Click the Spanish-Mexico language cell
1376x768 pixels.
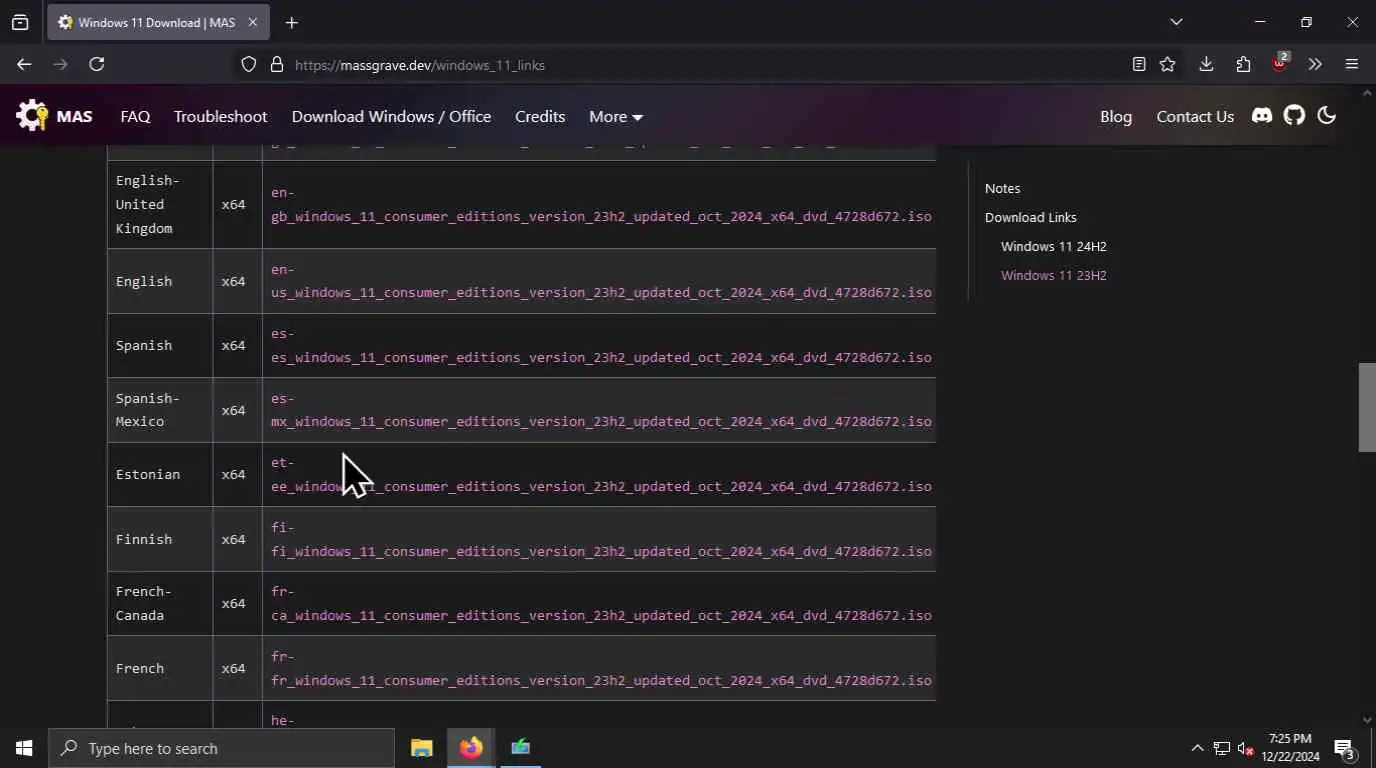160,410
